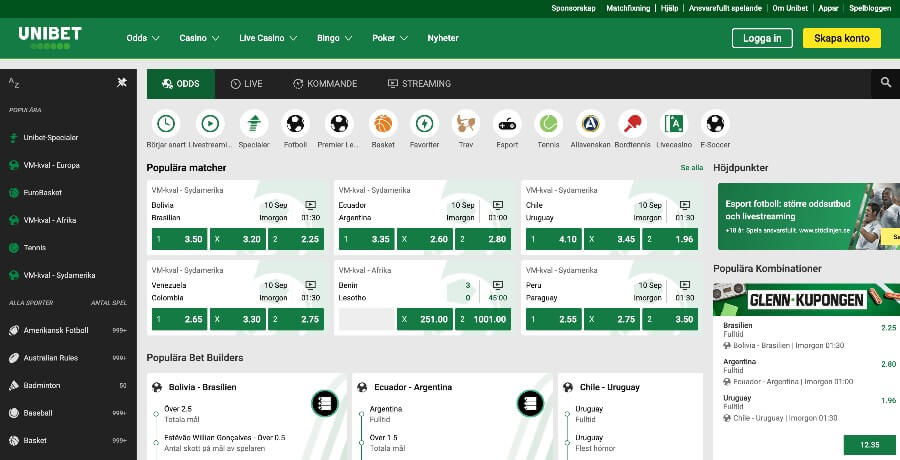Open bet builder icon on Ecuador - Argentina card

530,403
